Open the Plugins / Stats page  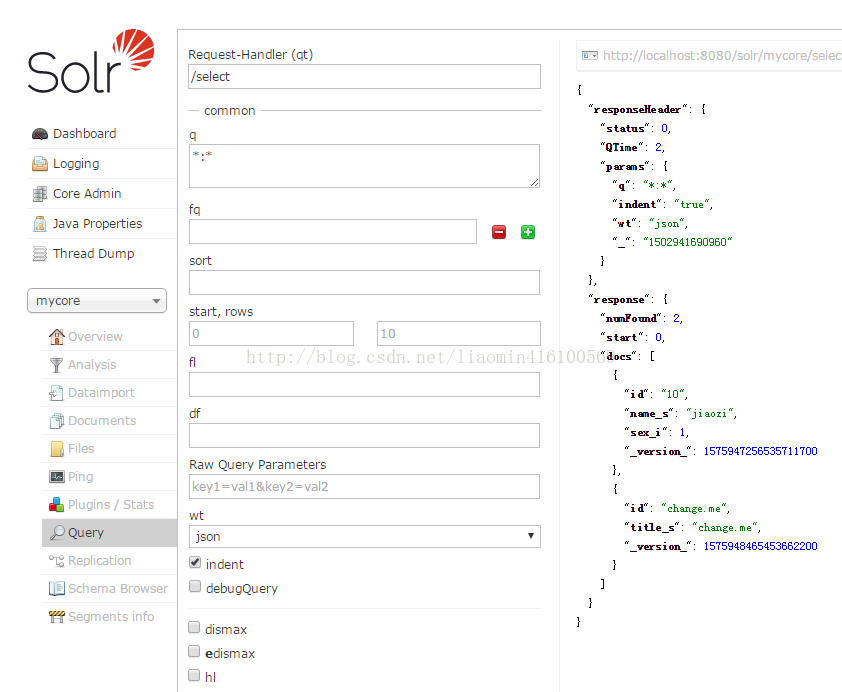pos(111,505)
